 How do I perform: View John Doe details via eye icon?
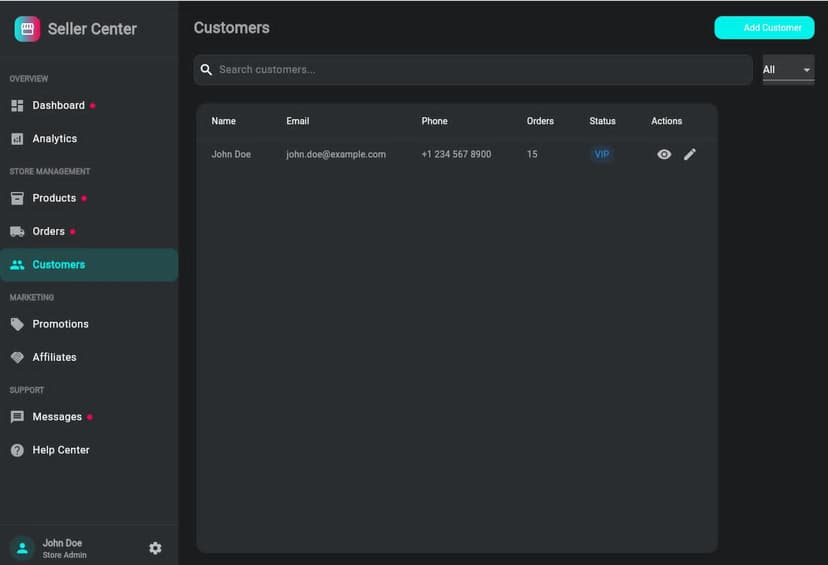click(x=664, y=154)
